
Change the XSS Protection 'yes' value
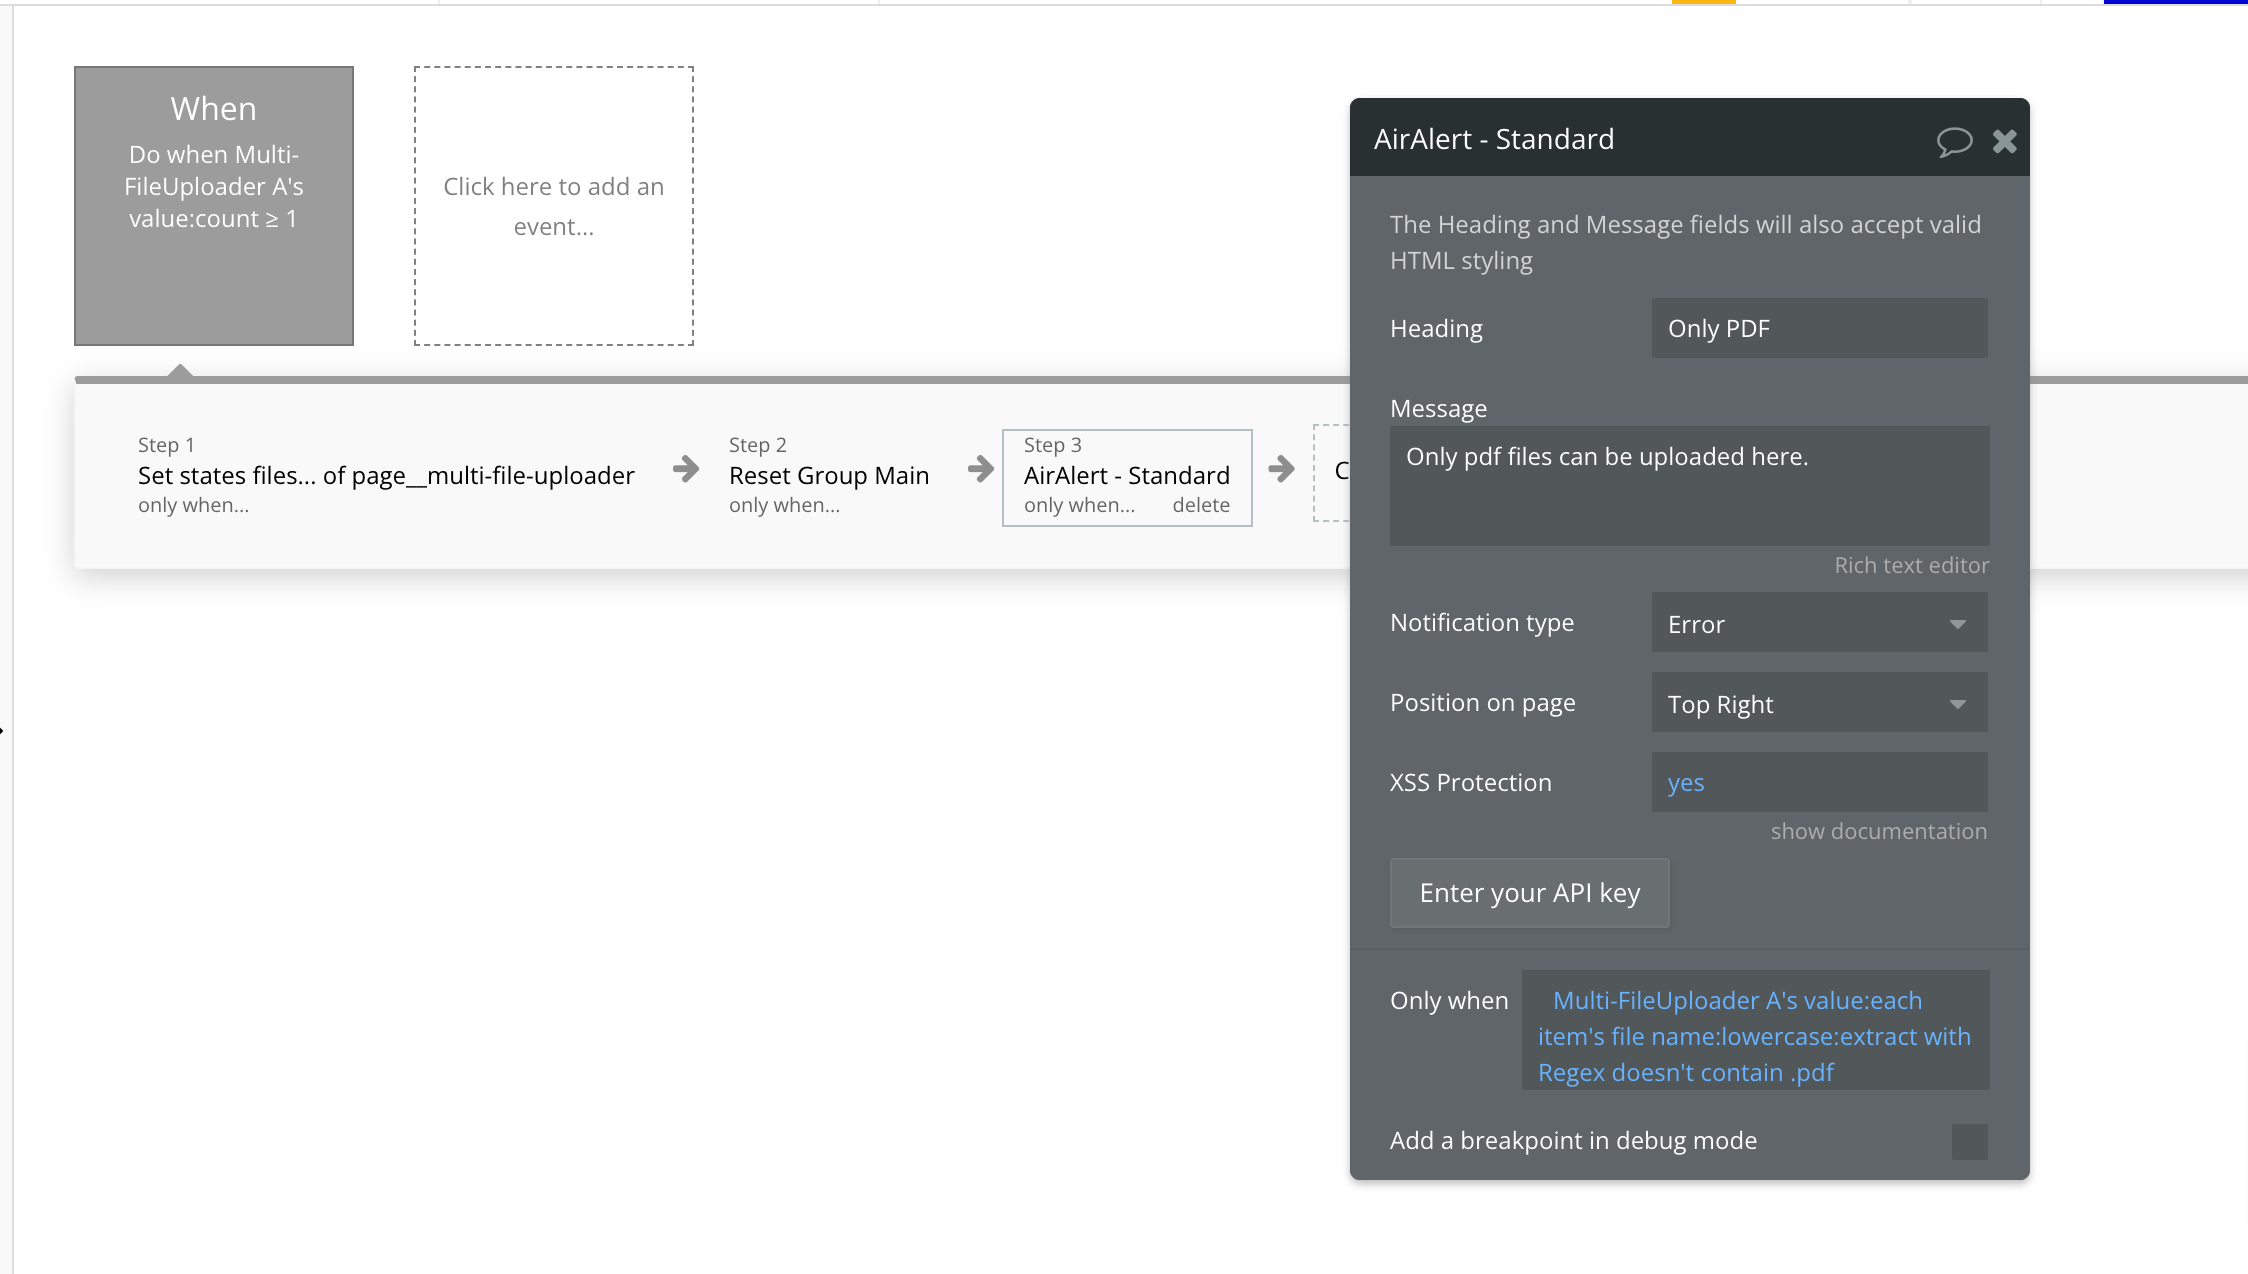click(1819, 782)
